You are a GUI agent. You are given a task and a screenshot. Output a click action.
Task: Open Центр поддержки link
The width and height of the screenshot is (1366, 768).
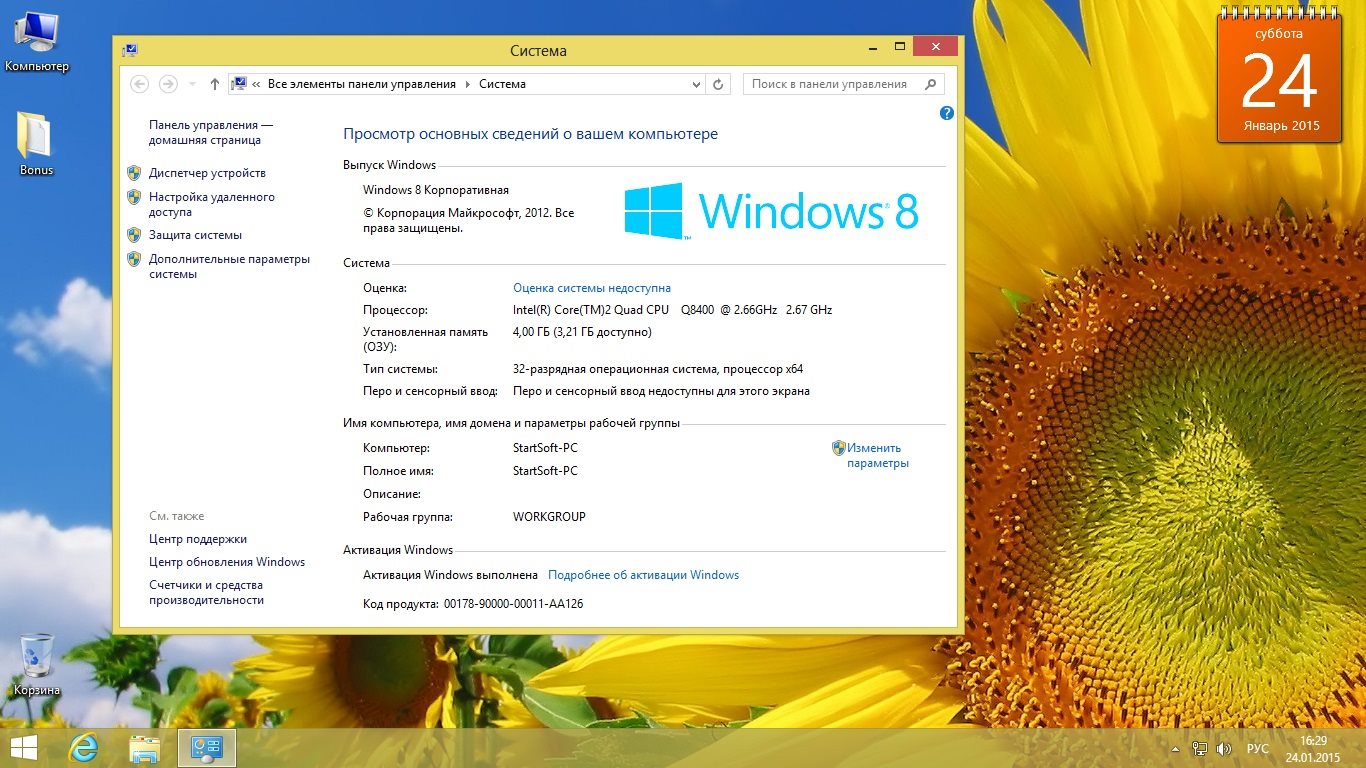coord(198,539)
